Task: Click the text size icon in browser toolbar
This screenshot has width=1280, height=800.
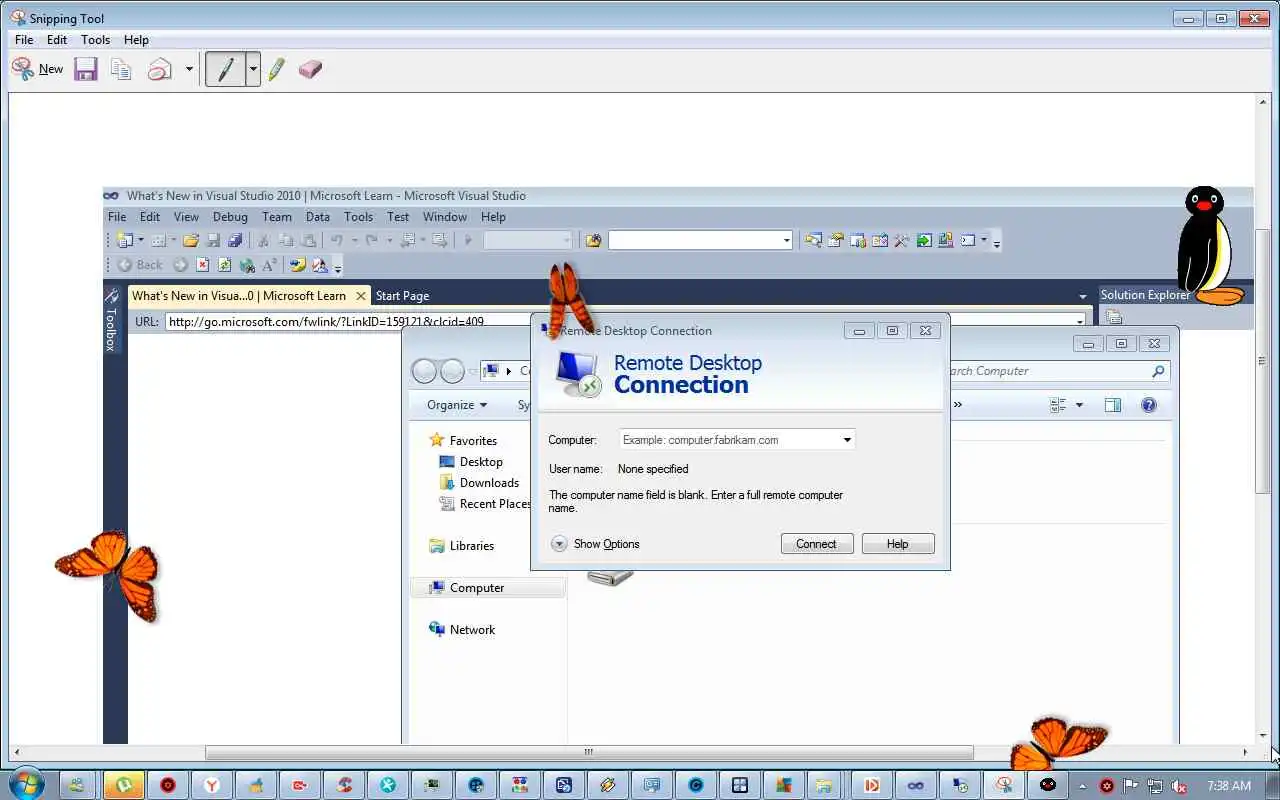Action: (x=269, y=265)
